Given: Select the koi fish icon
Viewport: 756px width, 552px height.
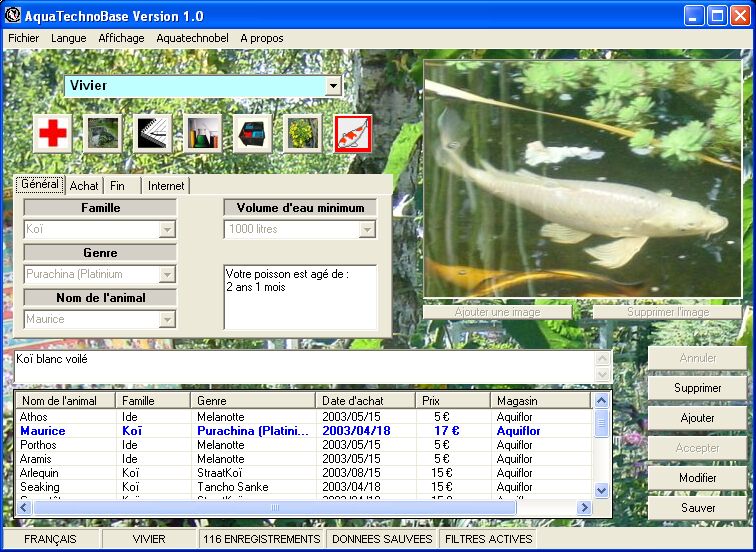Looking at the screenshot, I should point(352,133).
